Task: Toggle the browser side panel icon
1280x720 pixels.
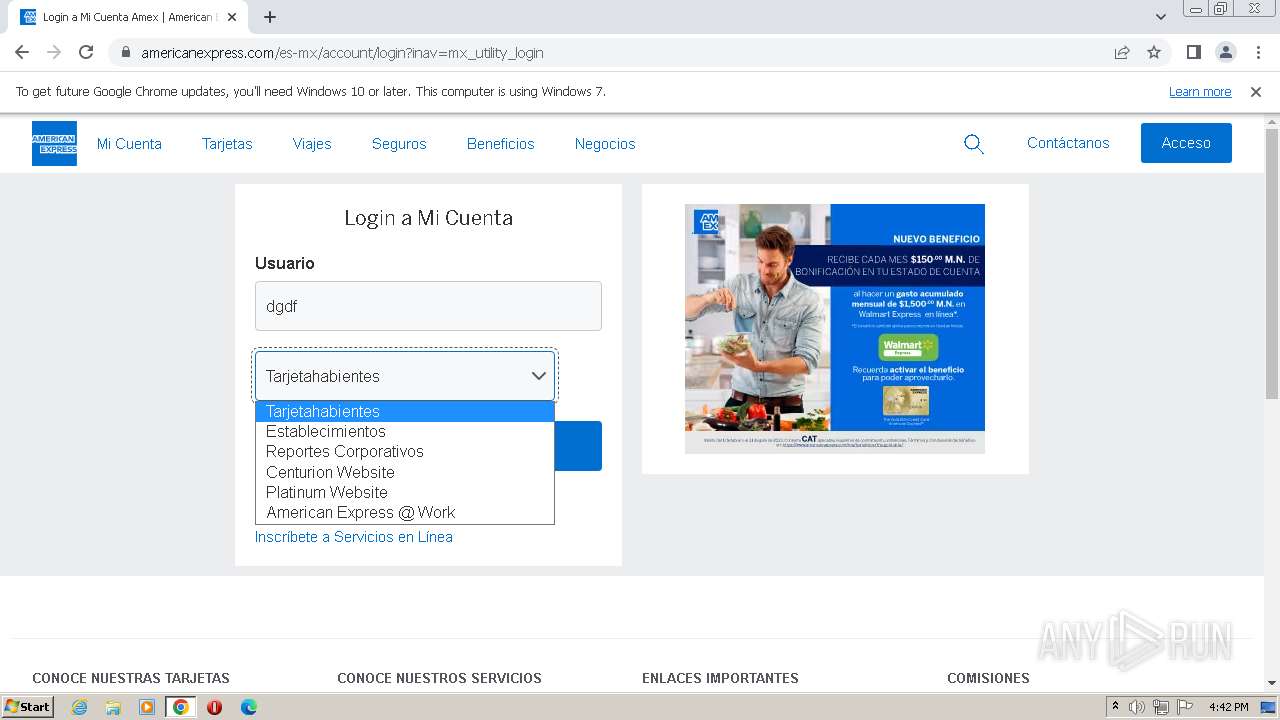Action: pyautogui.click(x=1194, y=52)
